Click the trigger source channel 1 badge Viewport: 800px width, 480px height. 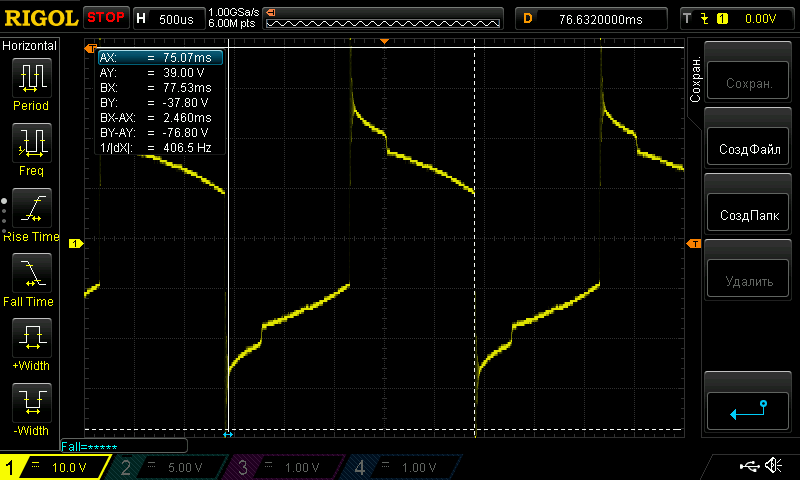[722, 19]
